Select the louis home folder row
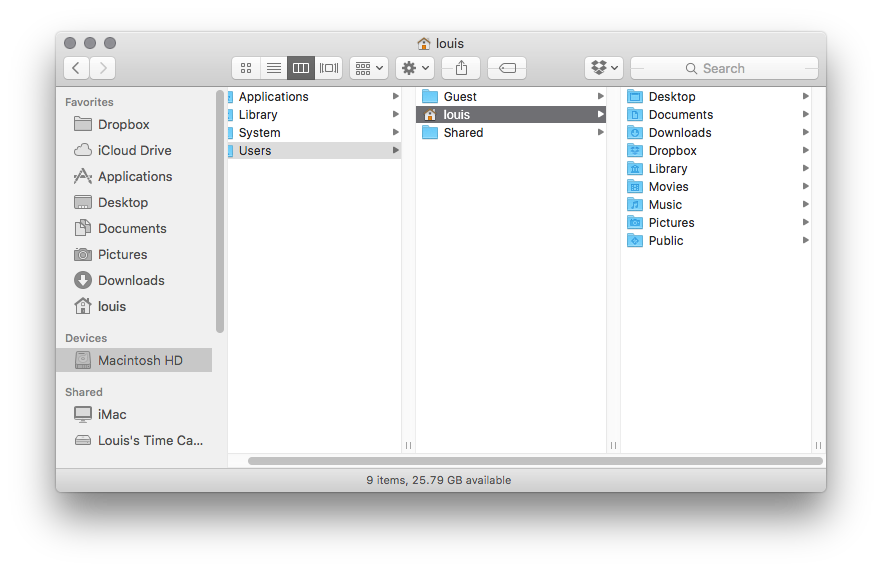 [x=511, y=115]
